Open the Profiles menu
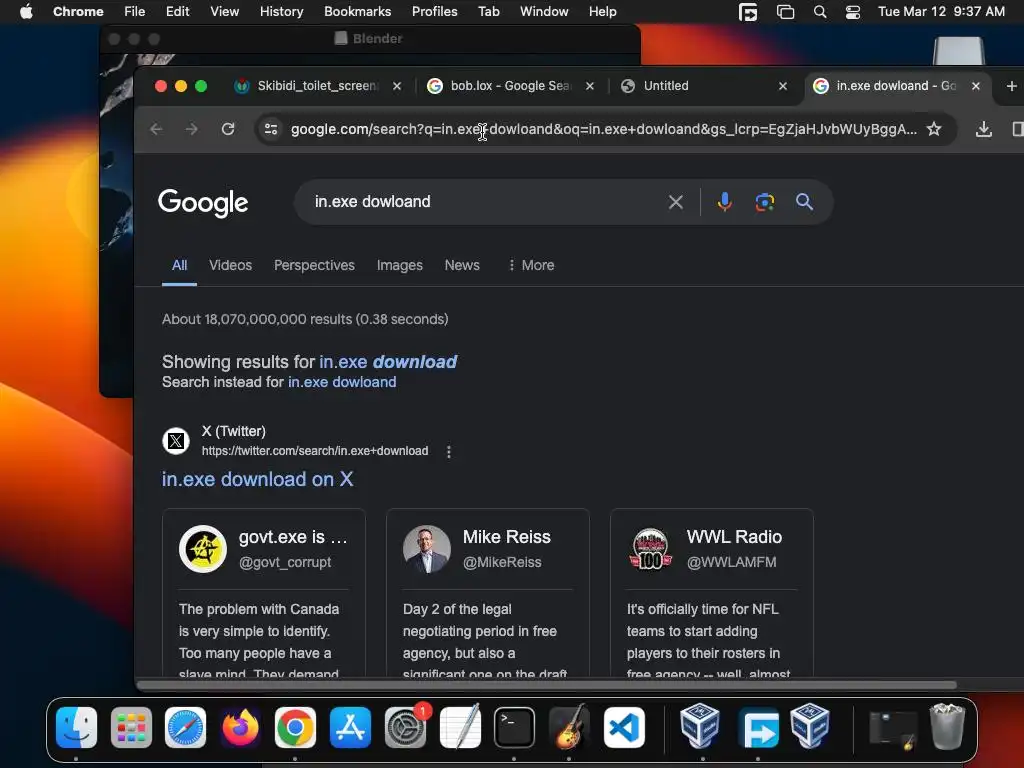 pyautogui.click(x=434, y=12)
